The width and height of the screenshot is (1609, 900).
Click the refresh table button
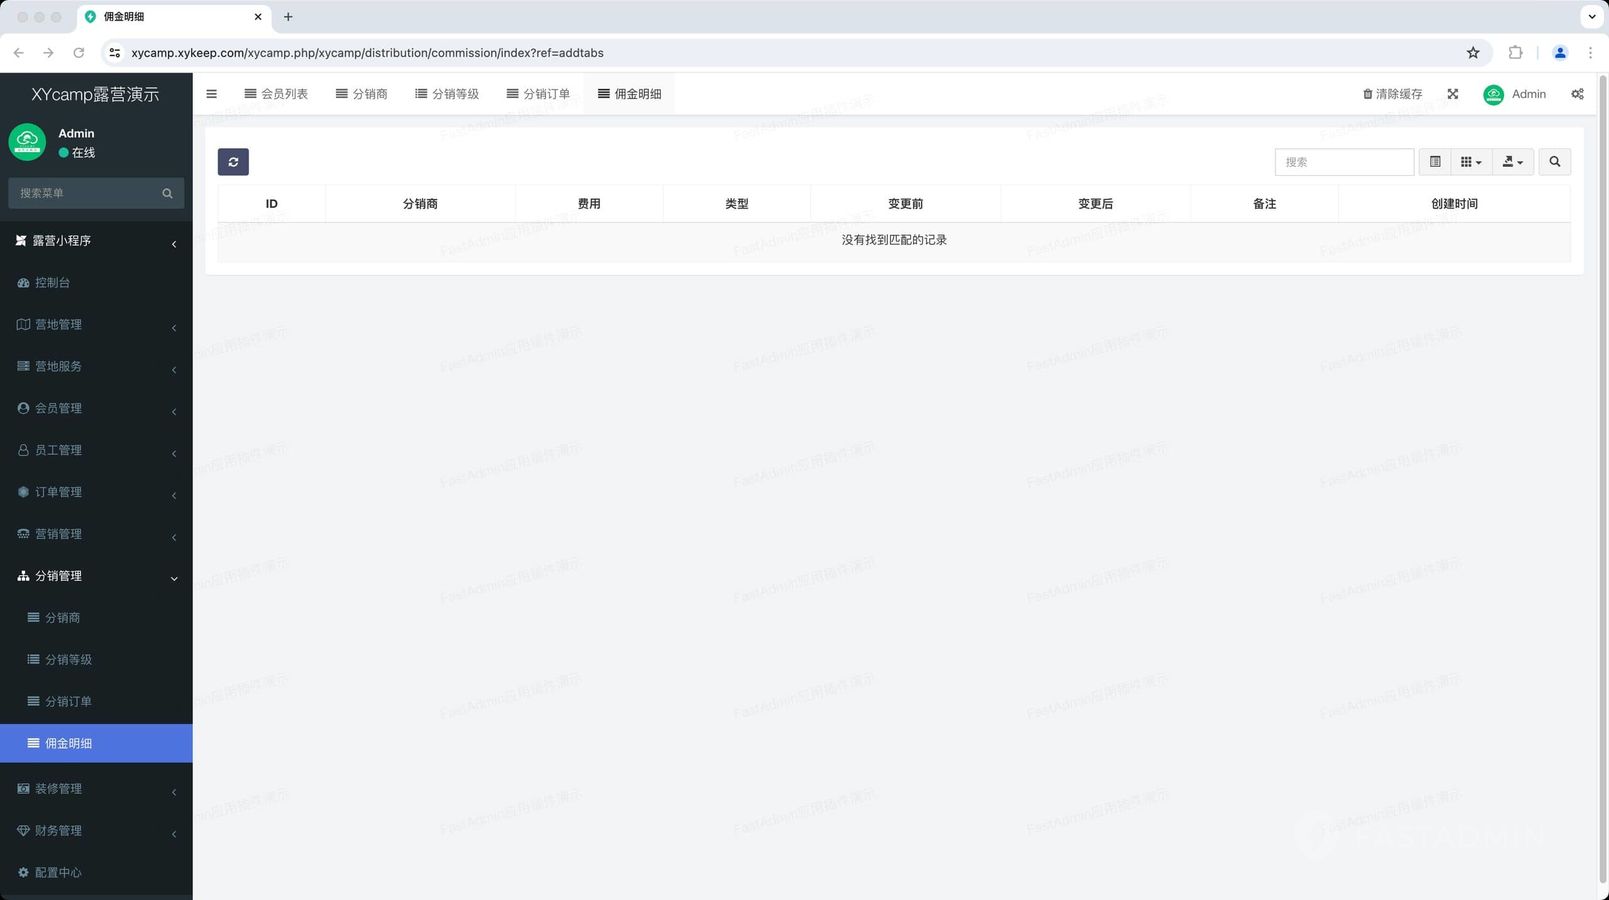233,162
